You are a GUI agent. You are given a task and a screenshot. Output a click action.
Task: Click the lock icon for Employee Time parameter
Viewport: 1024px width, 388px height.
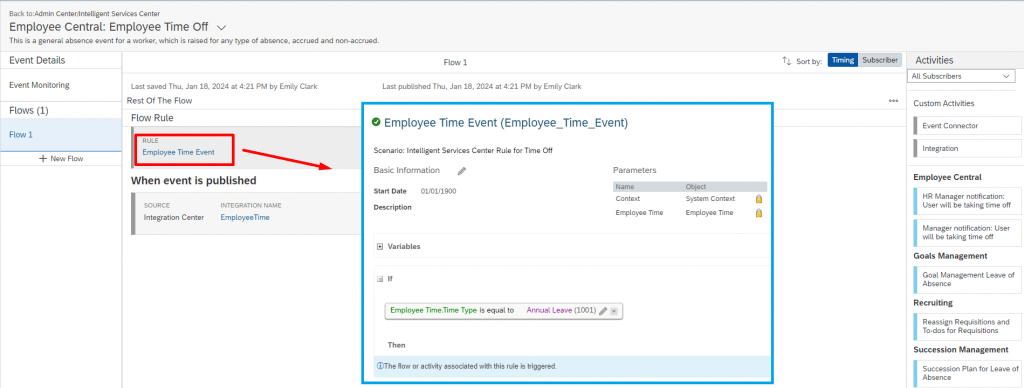[x=758, y=213]
